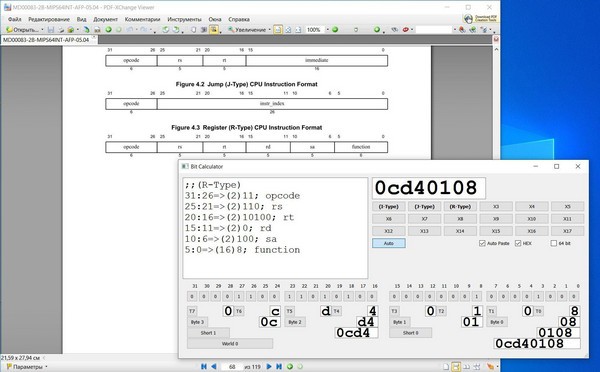
Task: Advance to the next page
Action: point(269,367)
